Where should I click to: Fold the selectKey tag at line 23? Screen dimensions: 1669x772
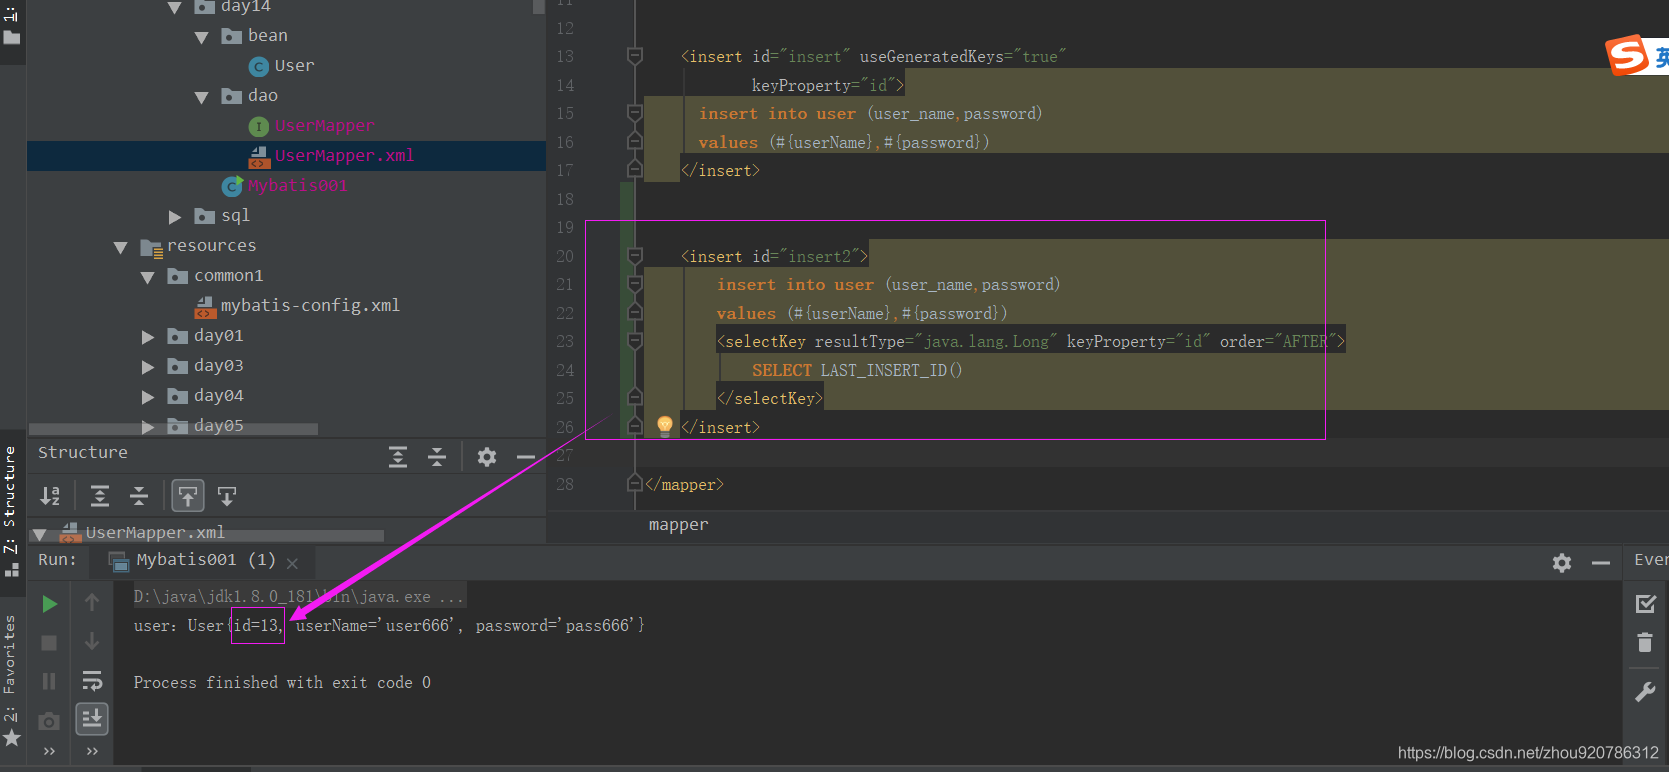[634, 341]
